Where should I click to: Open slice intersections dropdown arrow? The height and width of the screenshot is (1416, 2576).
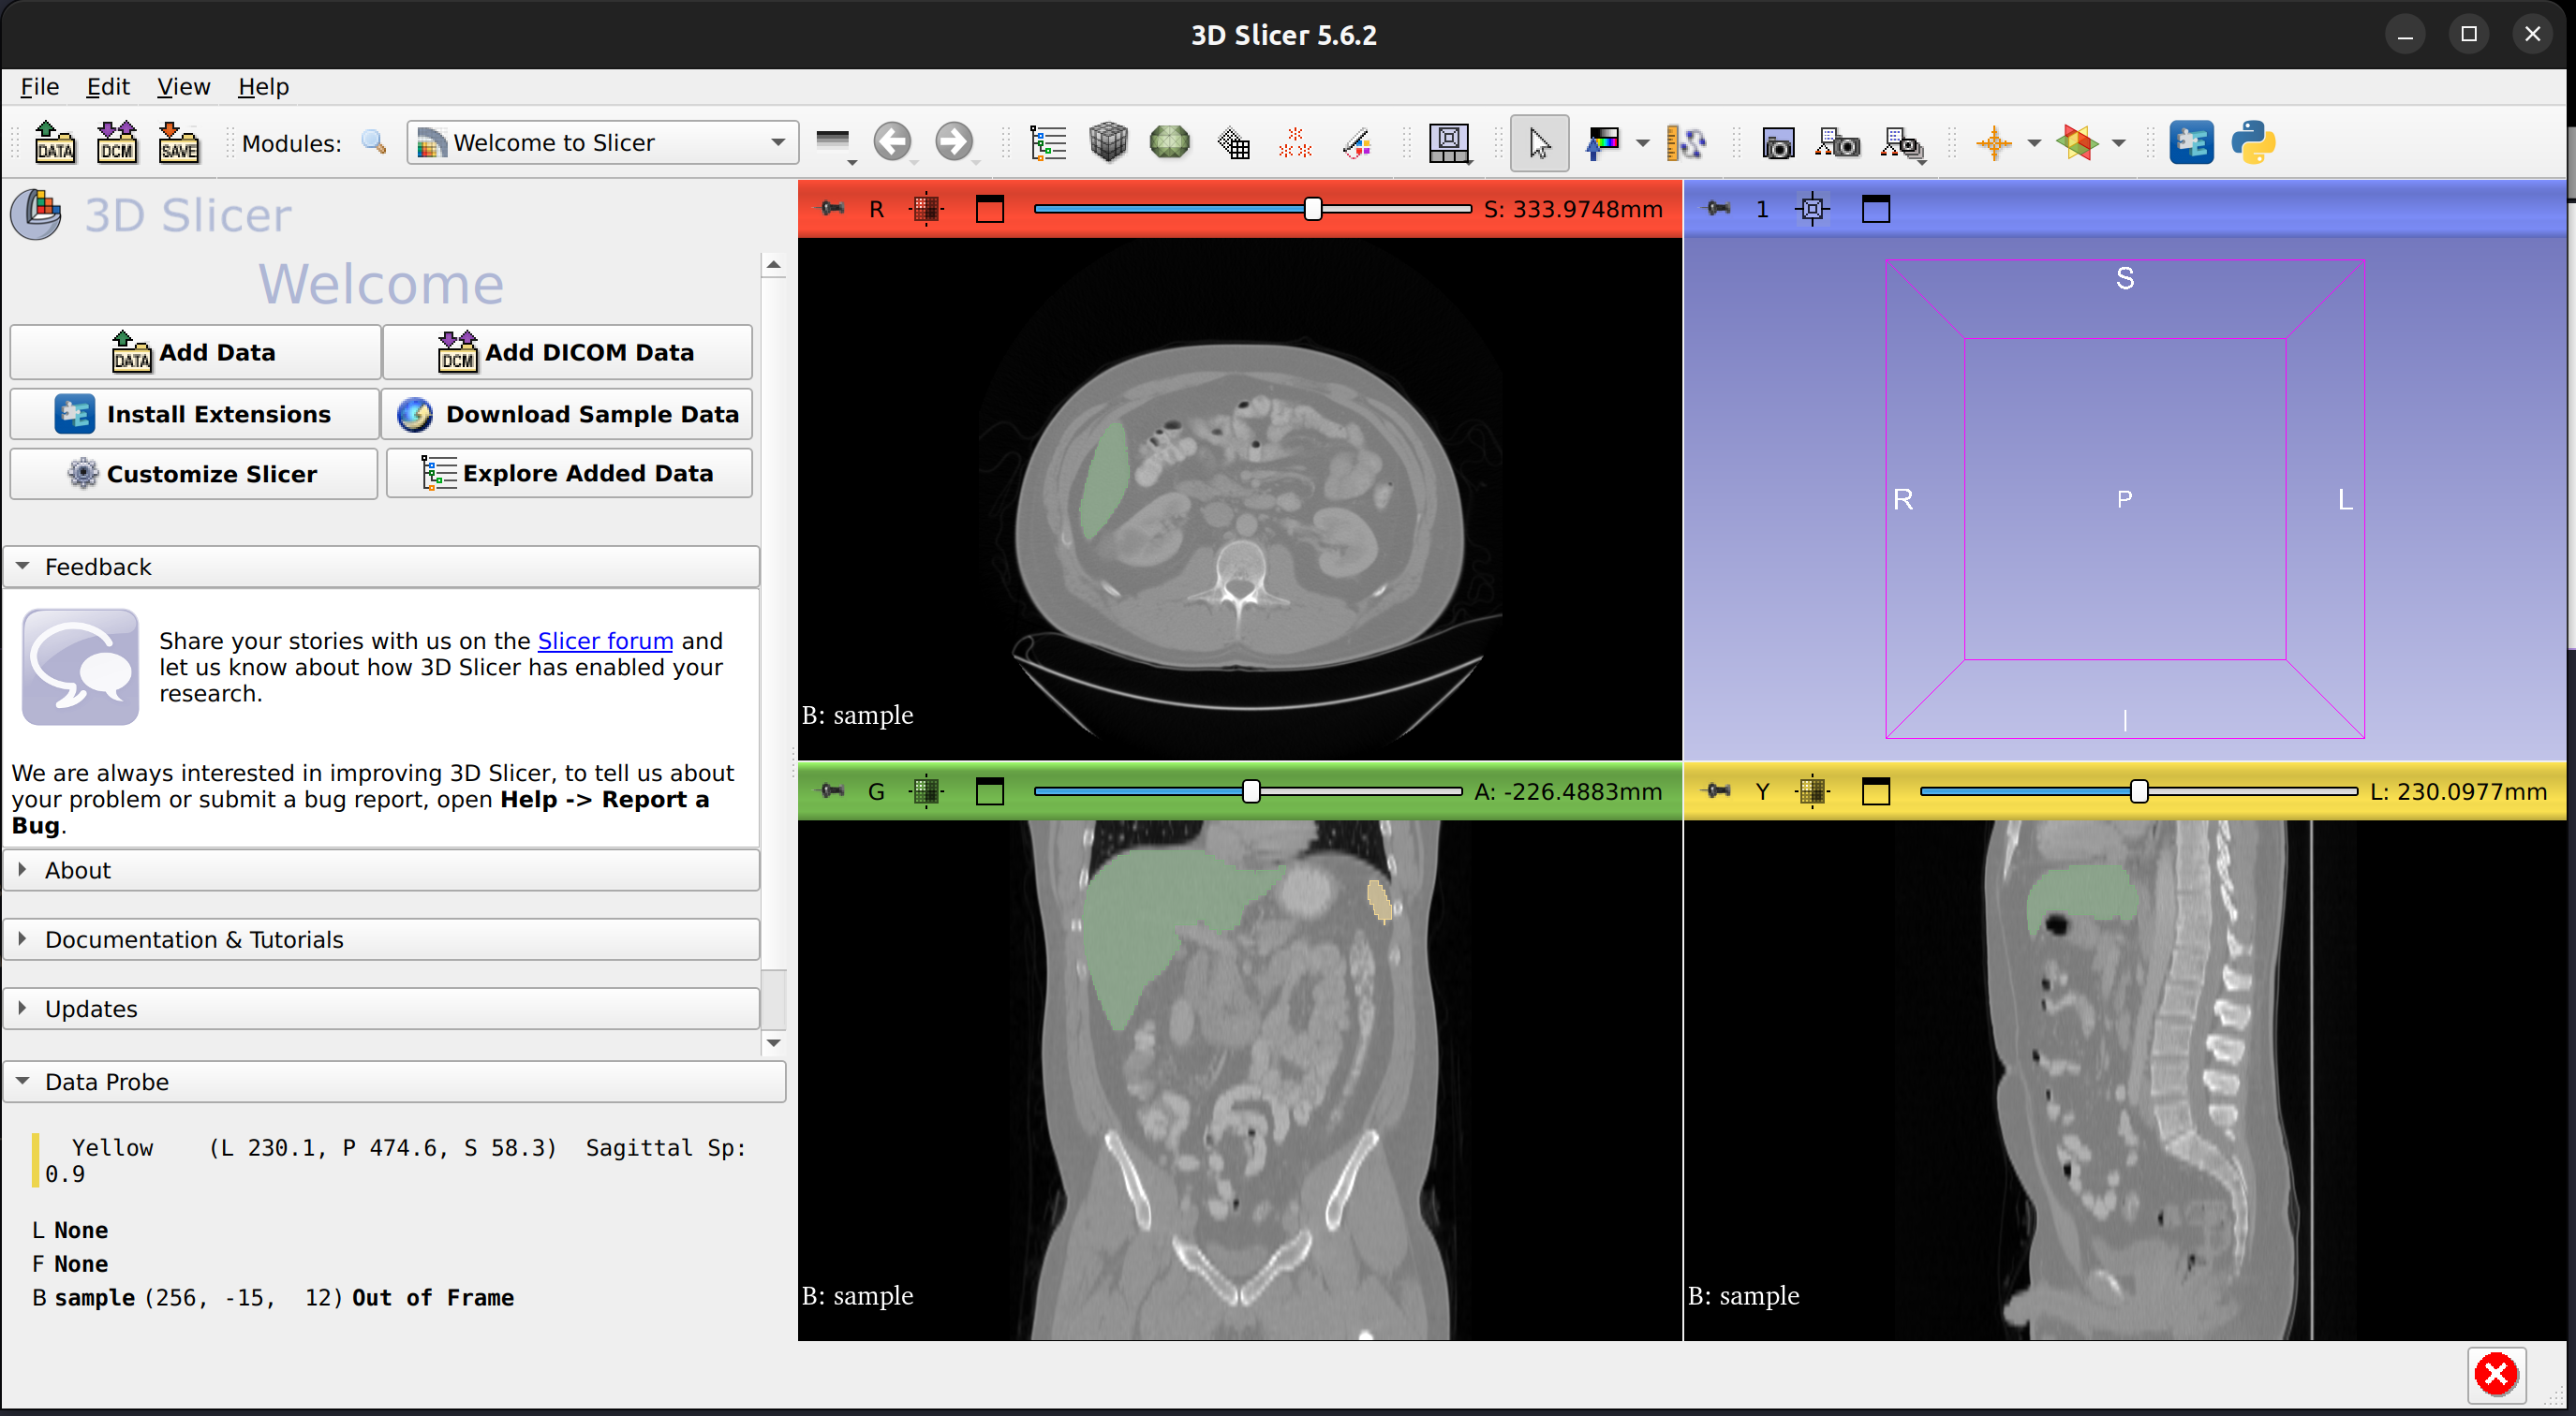pyautogui.click(x=2118, y=143)
